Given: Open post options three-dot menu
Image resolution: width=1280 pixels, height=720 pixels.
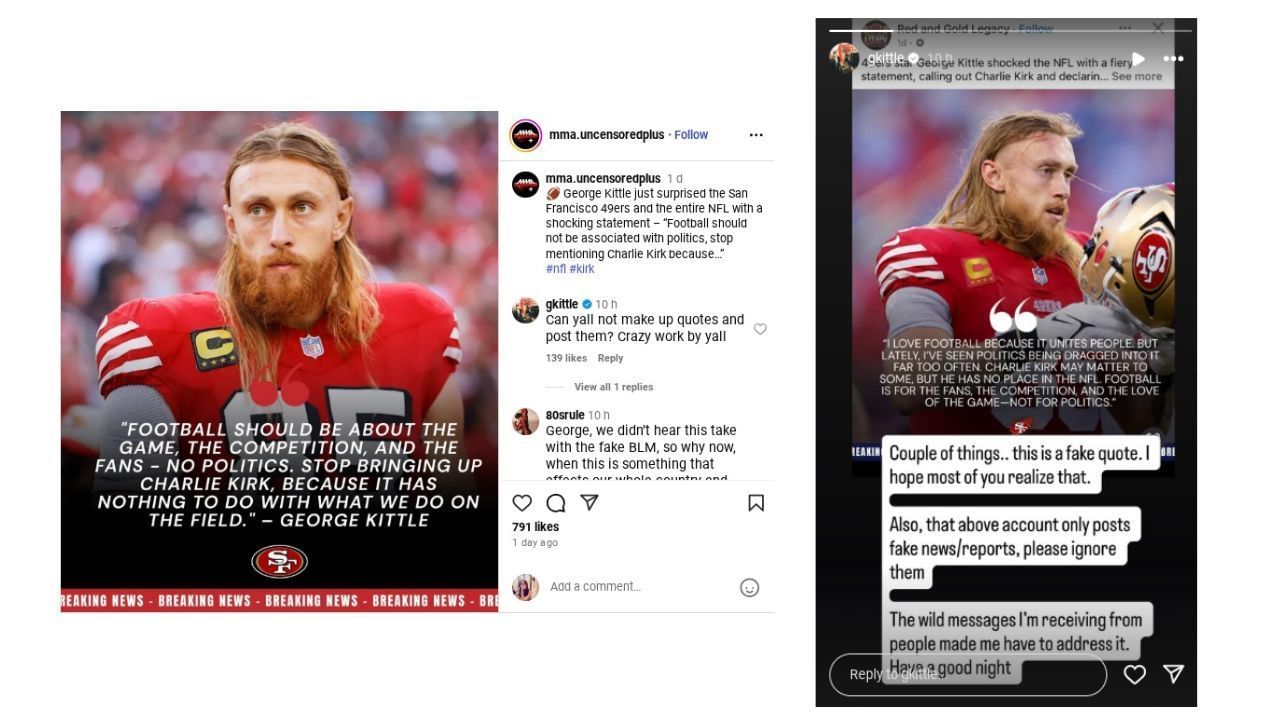Looking at the screenshot, I should [756, 135].
